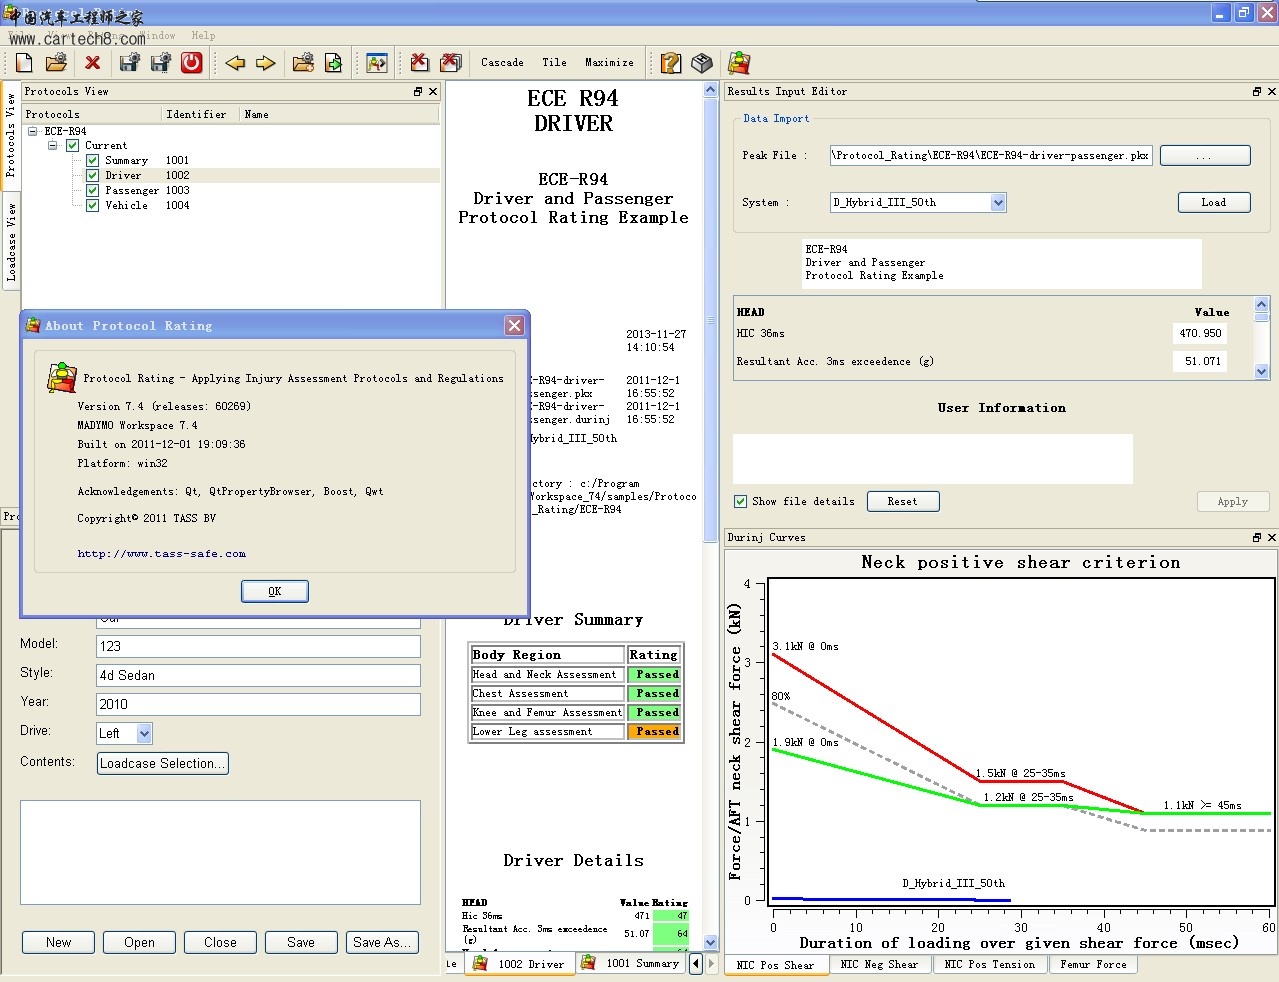Undock the Protocols View panel
The height and width of the screenshot is (982, 1279).
tap(418, 91)
